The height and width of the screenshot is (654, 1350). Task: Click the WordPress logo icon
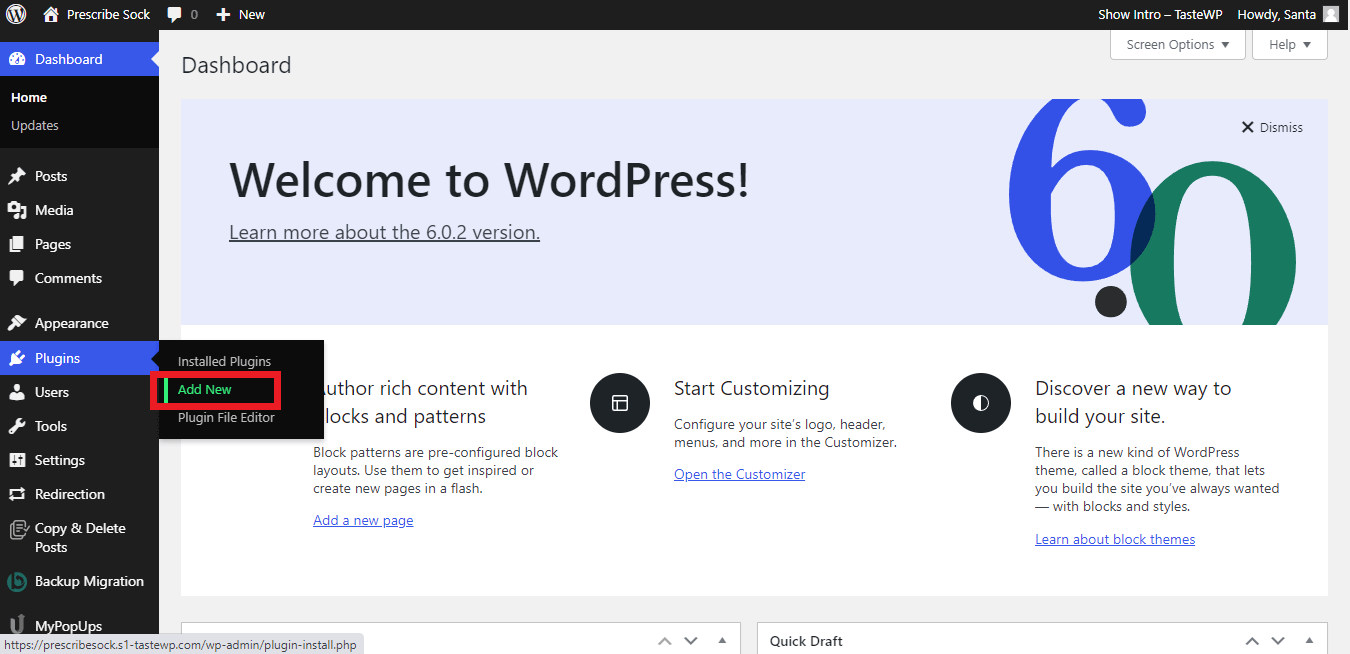pos(16,14)
